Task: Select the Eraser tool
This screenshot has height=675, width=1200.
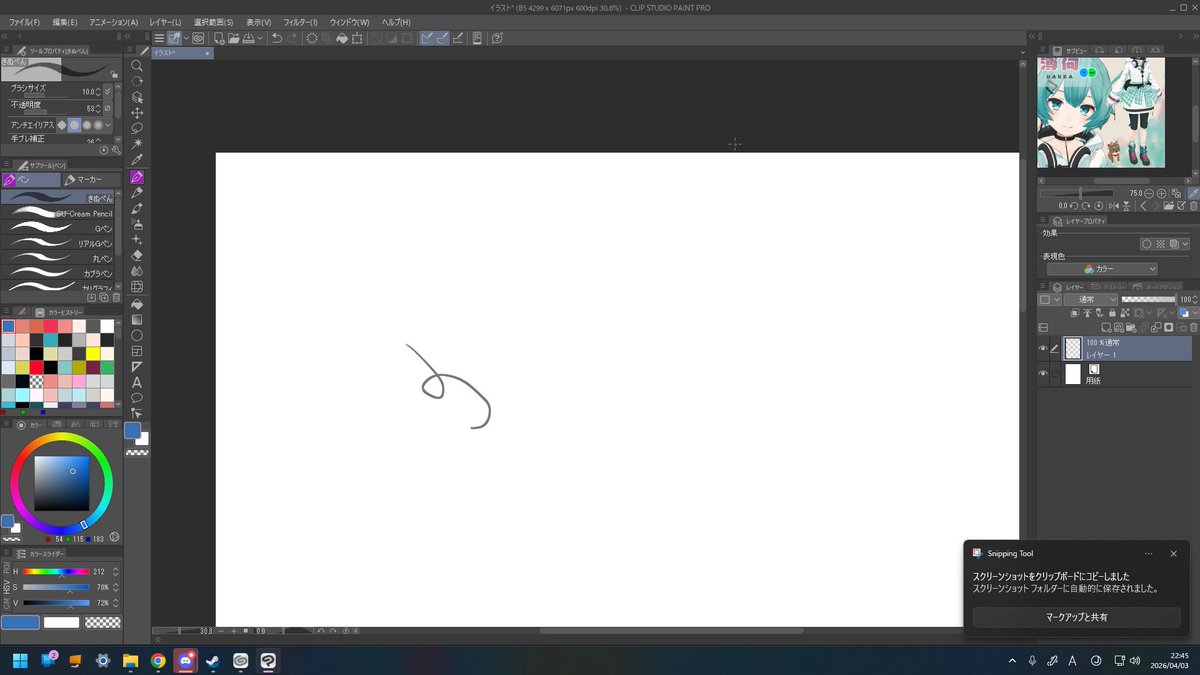Action: (x=137, y=255)
